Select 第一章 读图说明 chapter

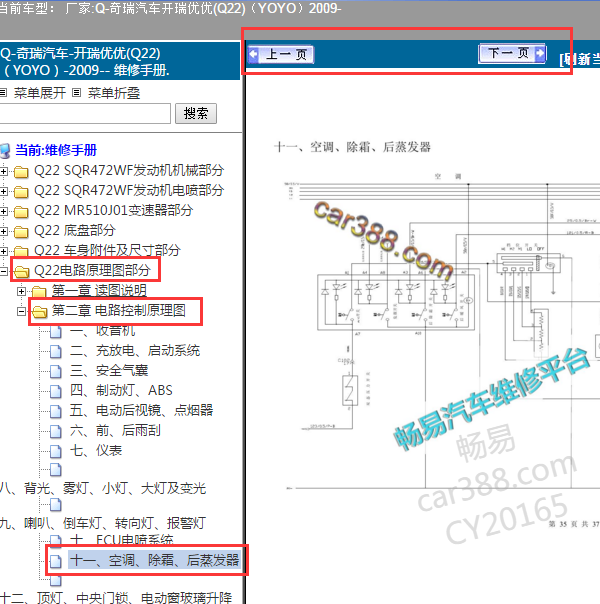(x=99, y=290)
